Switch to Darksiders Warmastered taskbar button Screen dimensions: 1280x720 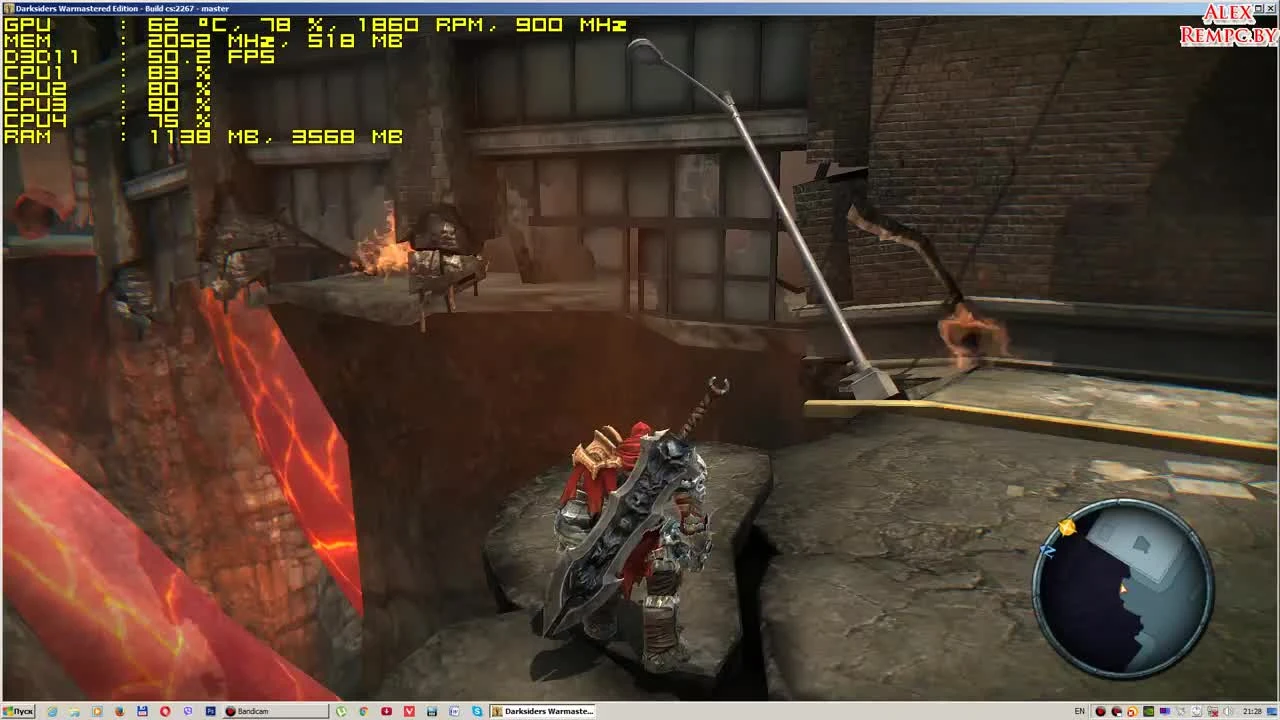pyautogui.click(x=543, y=711)
